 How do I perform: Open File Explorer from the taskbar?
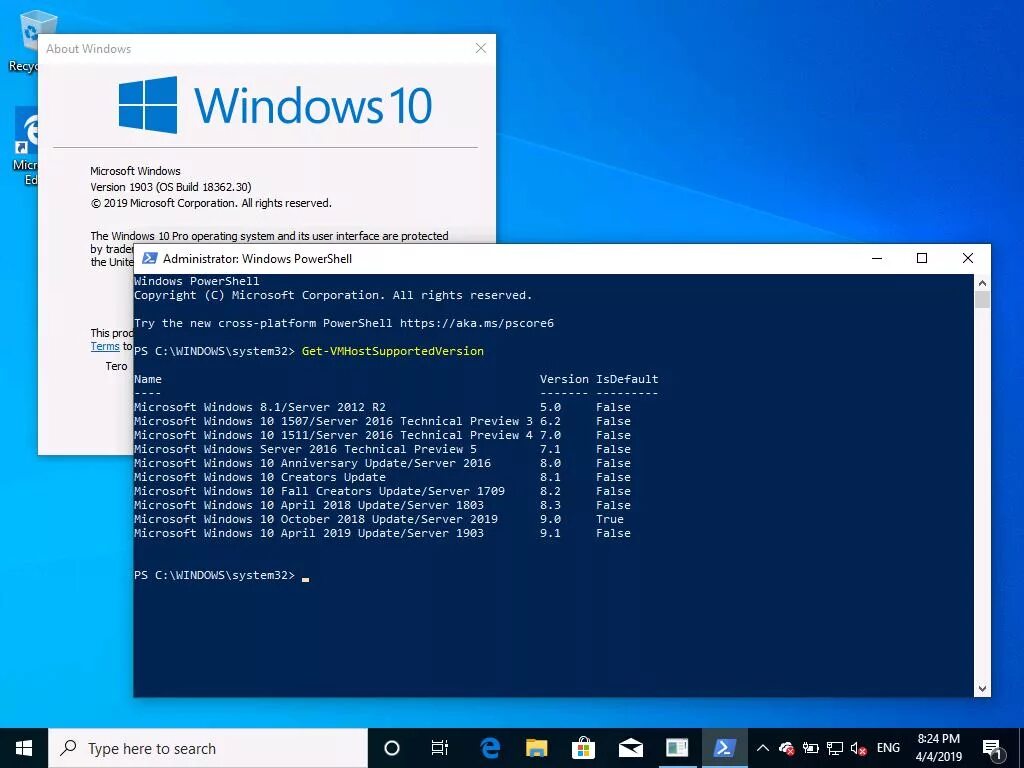tap(536, 748)
